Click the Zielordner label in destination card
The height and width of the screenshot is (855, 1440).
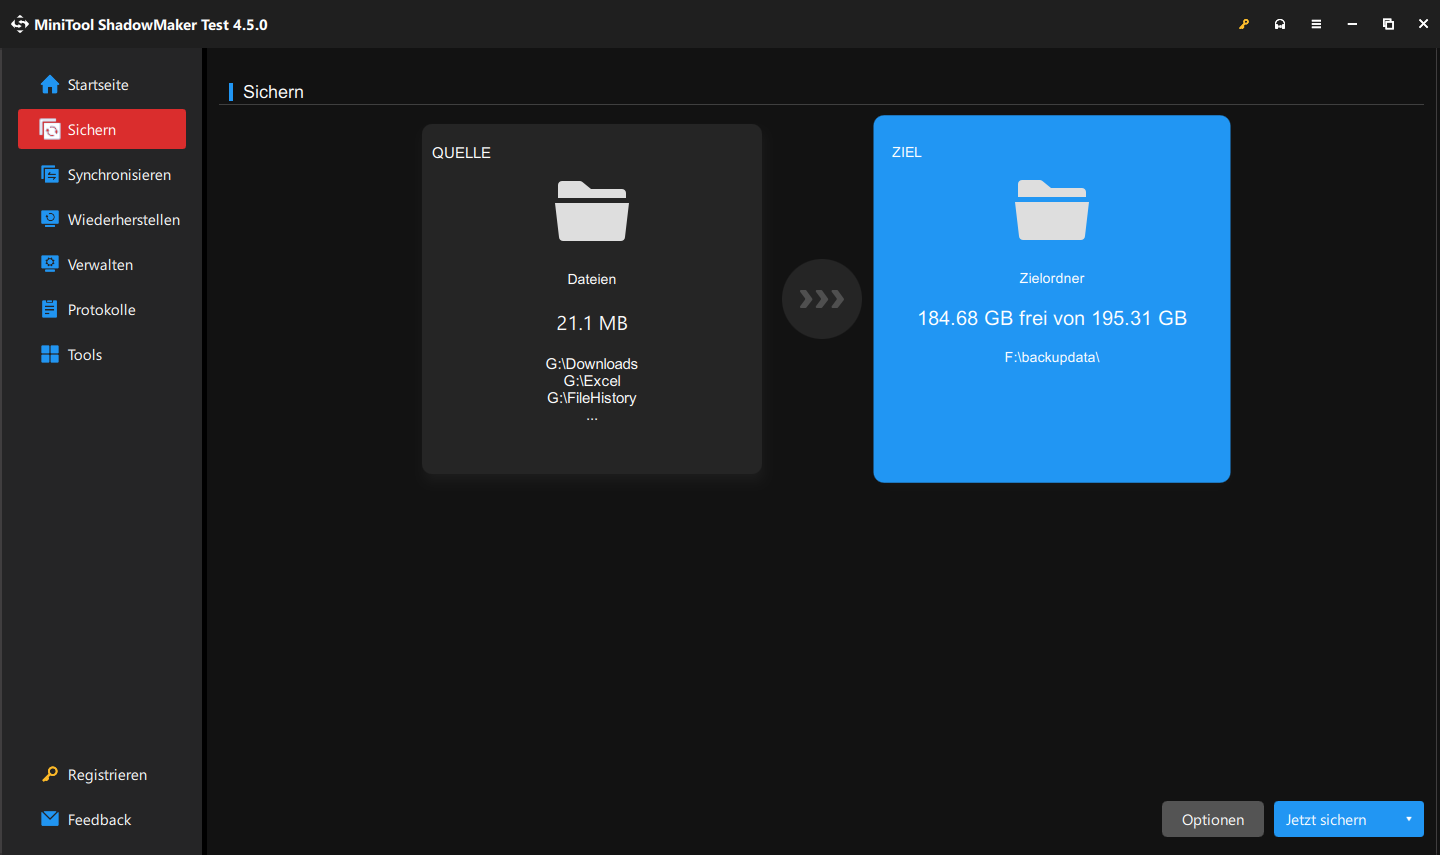pos(1052,278)
